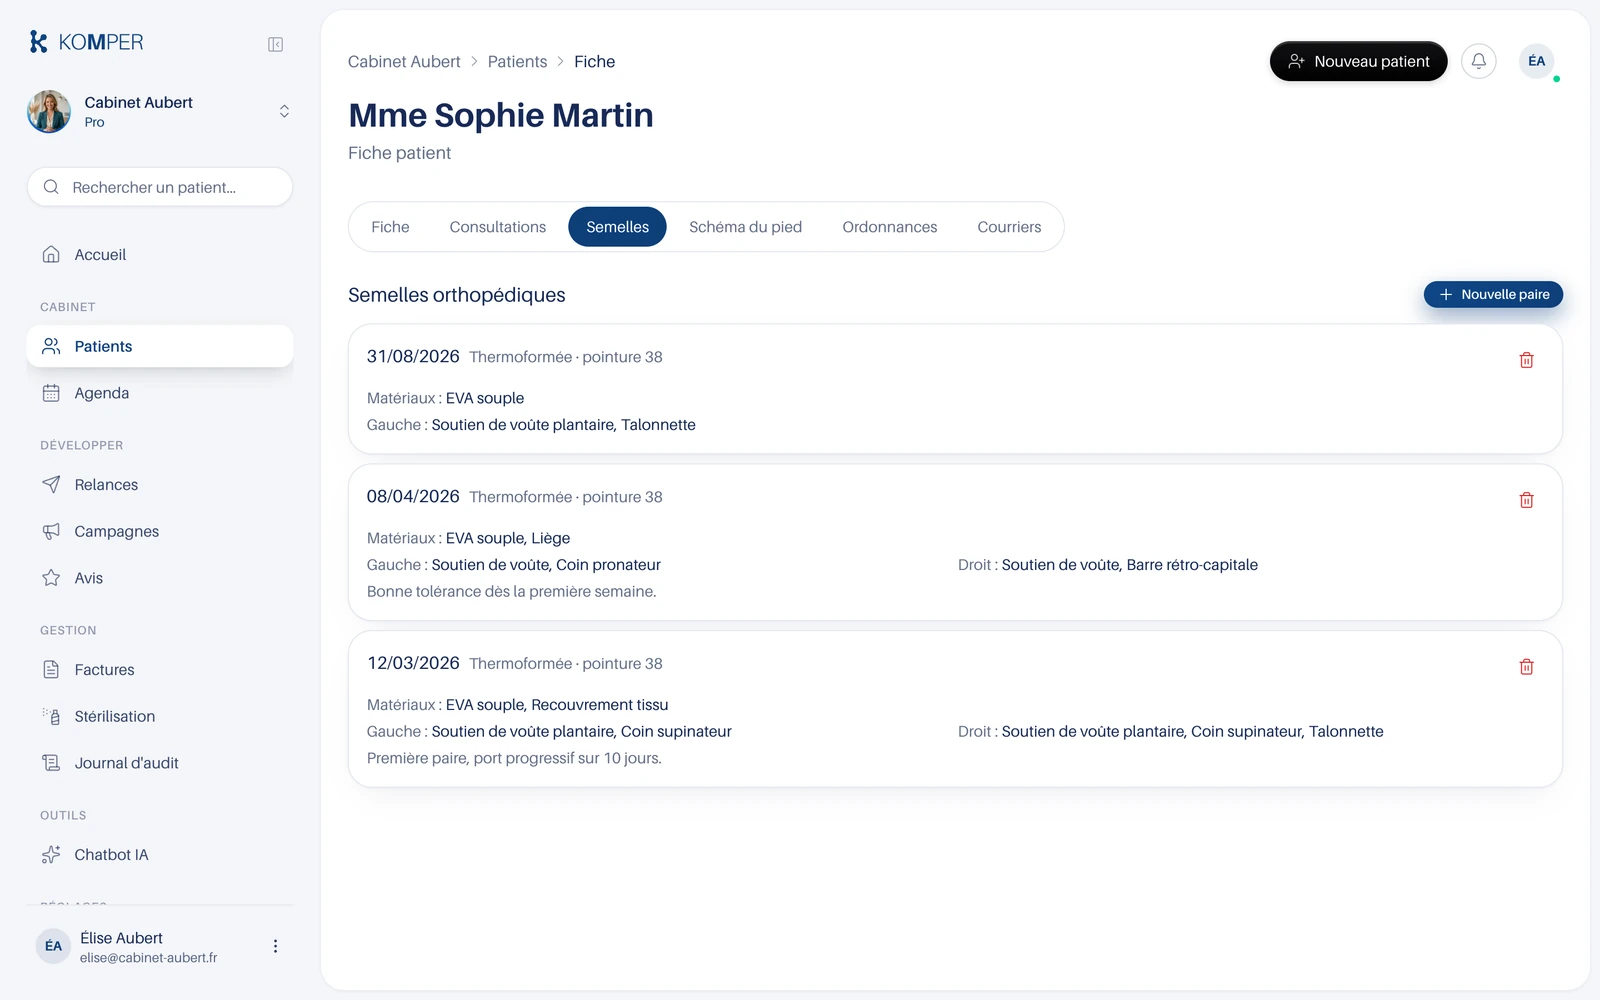Viewport: 1600px width, 1000px height.
Task: Open Stérilisation page
Action: 160,716
